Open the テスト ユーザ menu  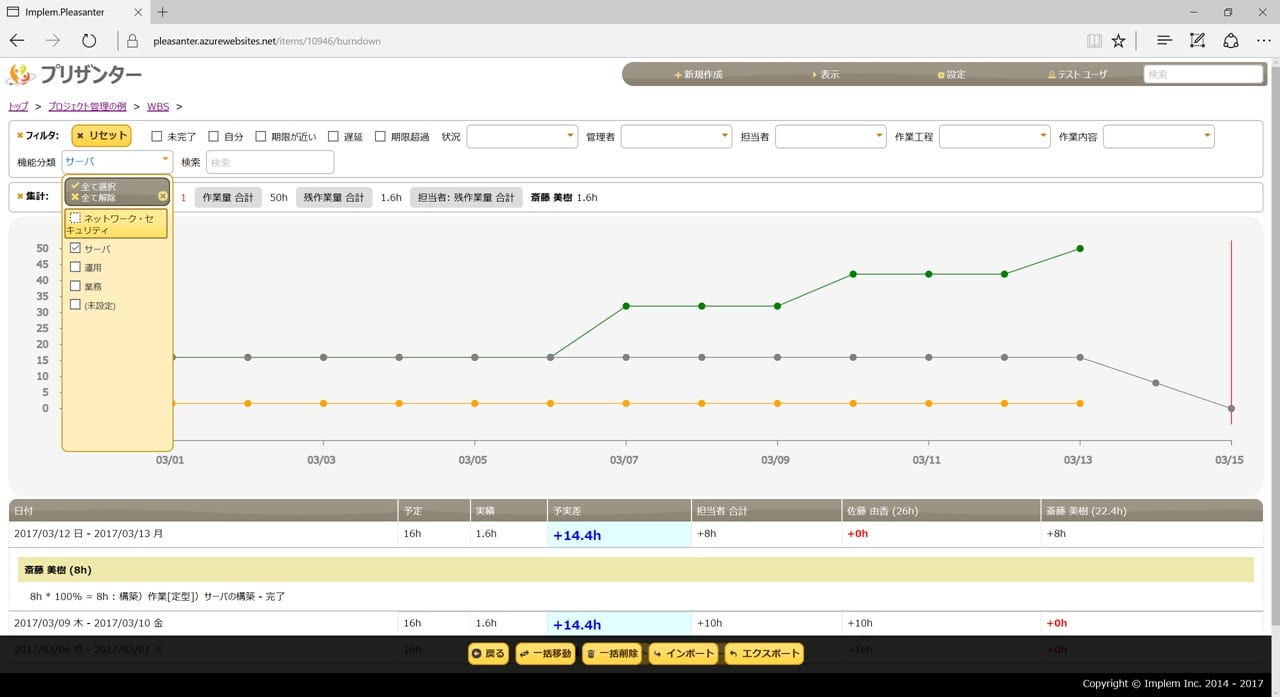coord(1077,75)
